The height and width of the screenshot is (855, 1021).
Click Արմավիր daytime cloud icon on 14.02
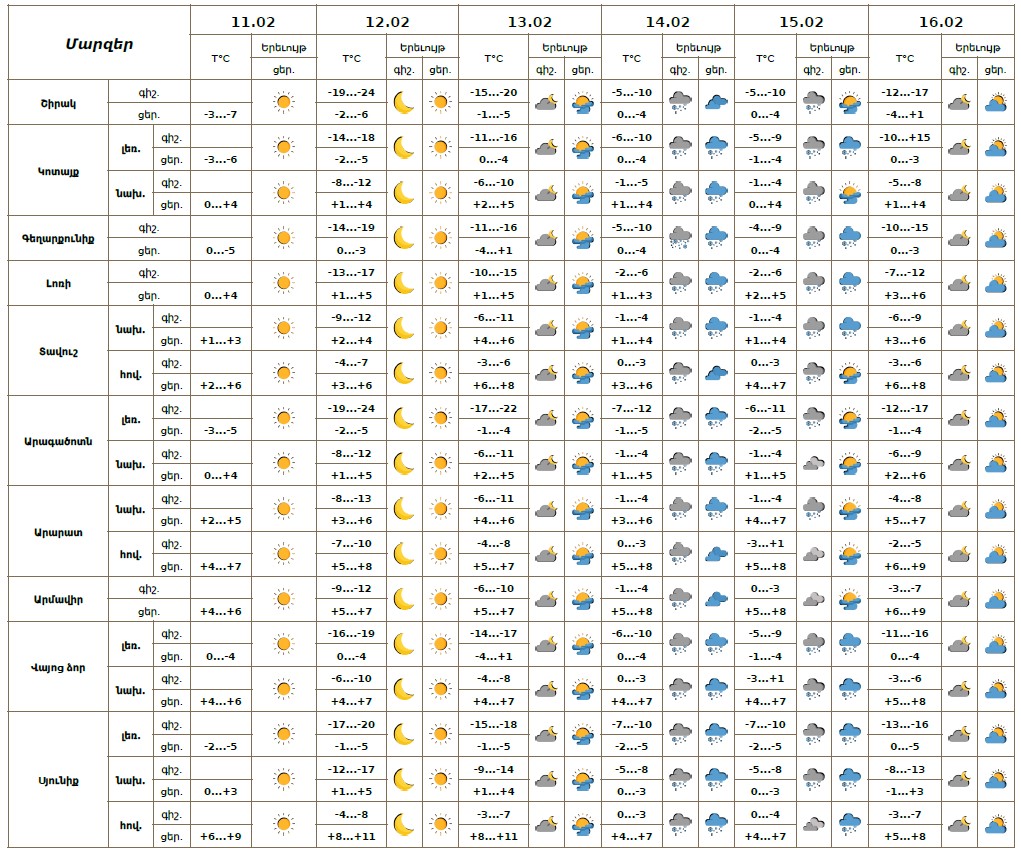pyautogui.click(x=716, y=599)
